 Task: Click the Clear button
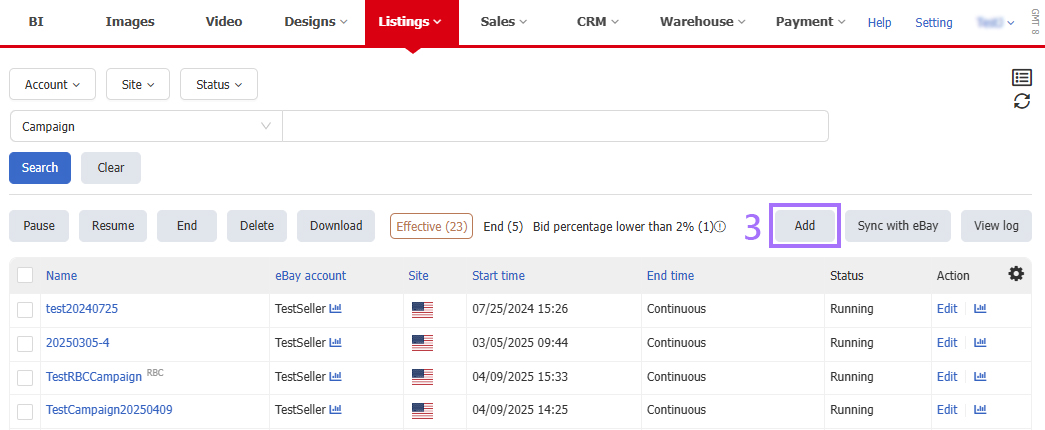(x=111, y=168)
